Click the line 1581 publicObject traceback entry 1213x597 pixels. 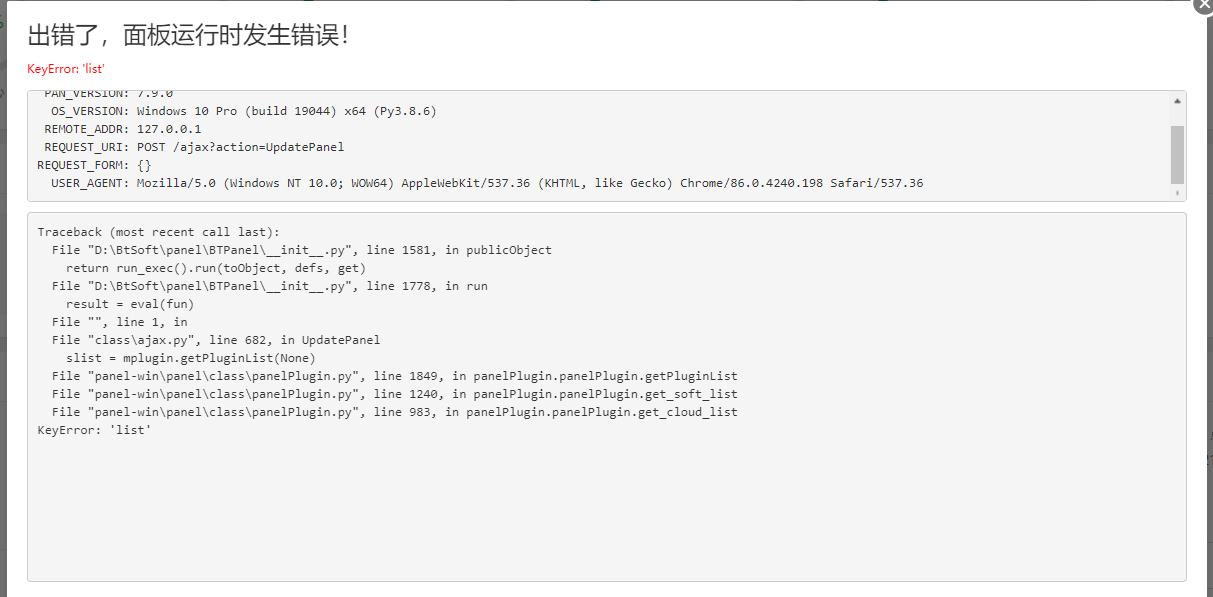[302, 250]
